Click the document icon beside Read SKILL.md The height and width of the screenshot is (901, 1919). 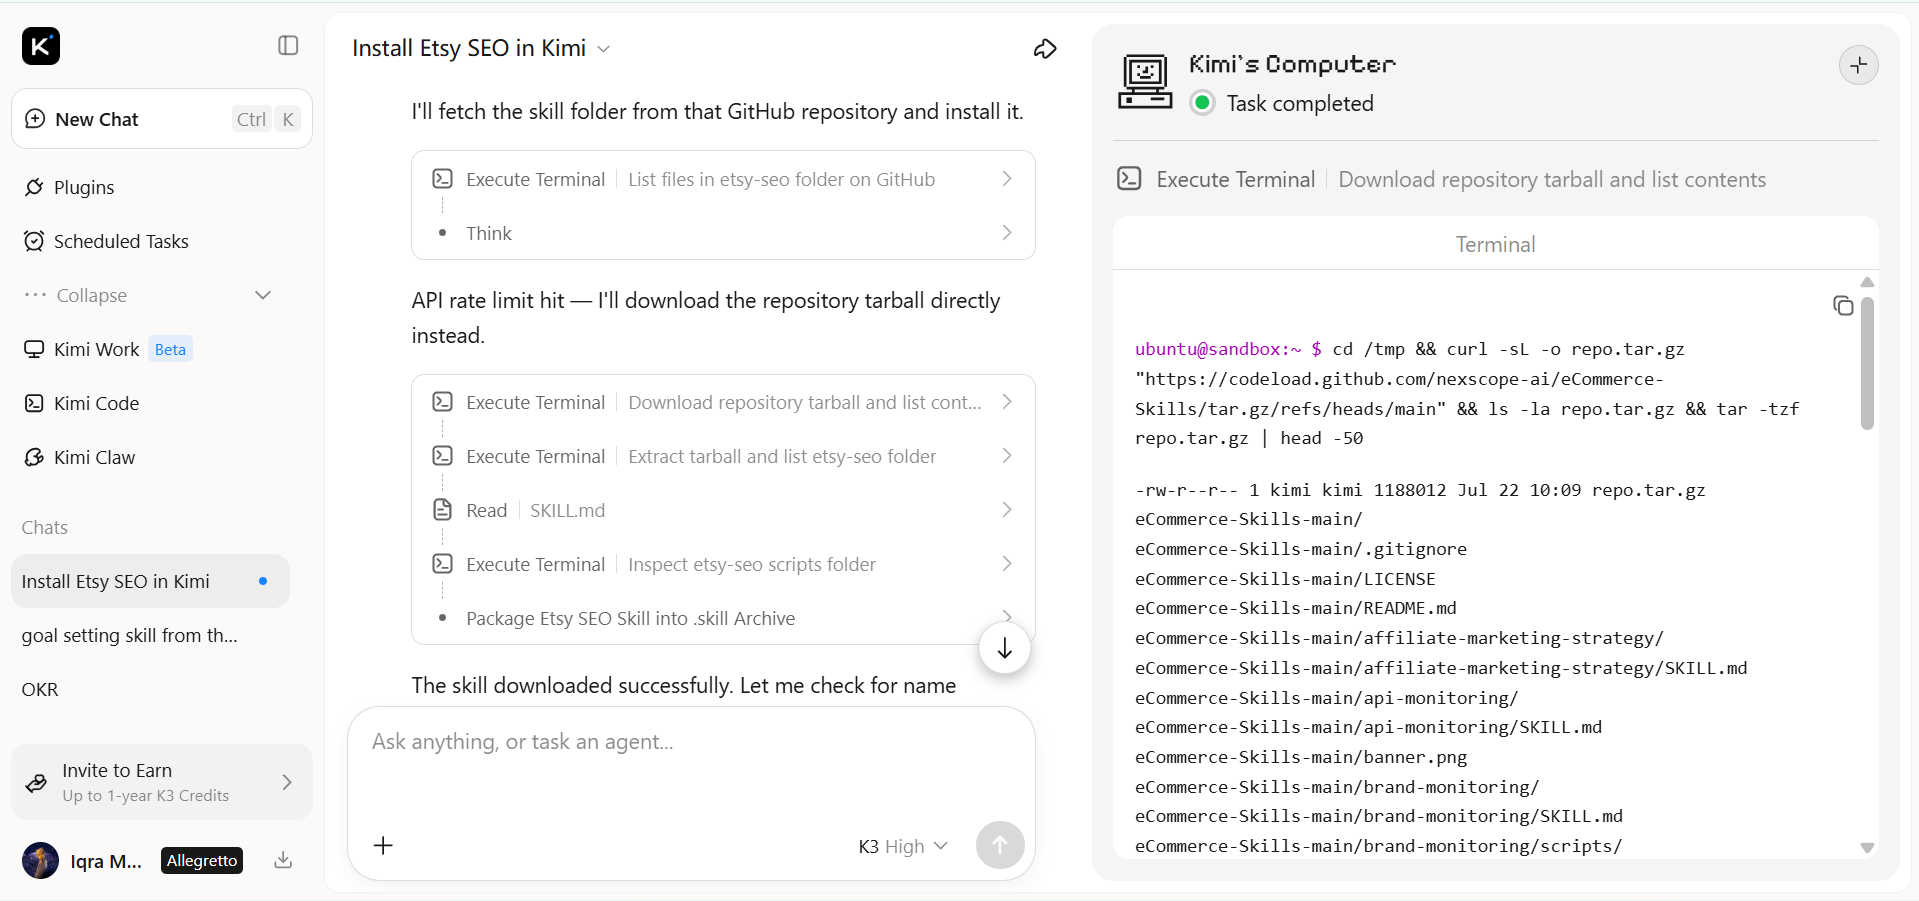click(x=442, y=510)
